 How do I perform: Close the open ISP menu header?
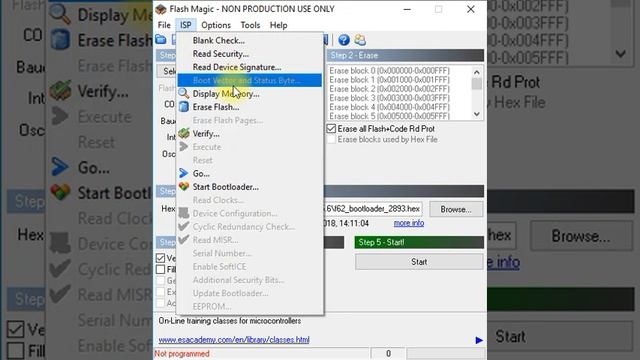click(x=186, y=25)
